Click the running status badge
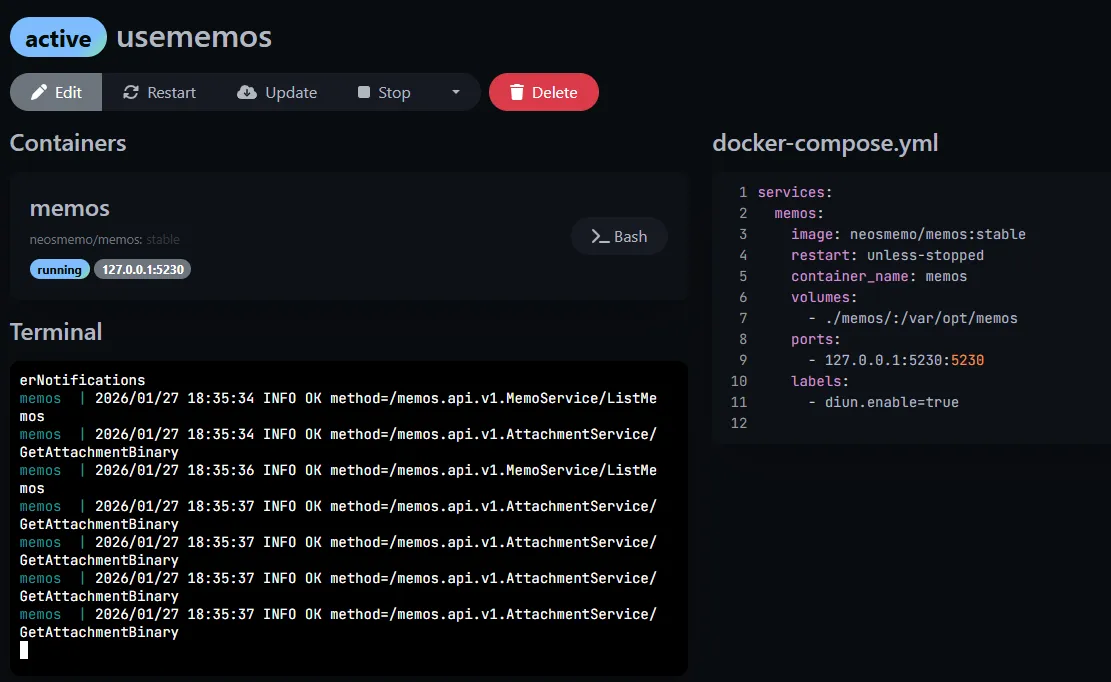Viewport: 1111px width, 682px height. click(60, 269)
